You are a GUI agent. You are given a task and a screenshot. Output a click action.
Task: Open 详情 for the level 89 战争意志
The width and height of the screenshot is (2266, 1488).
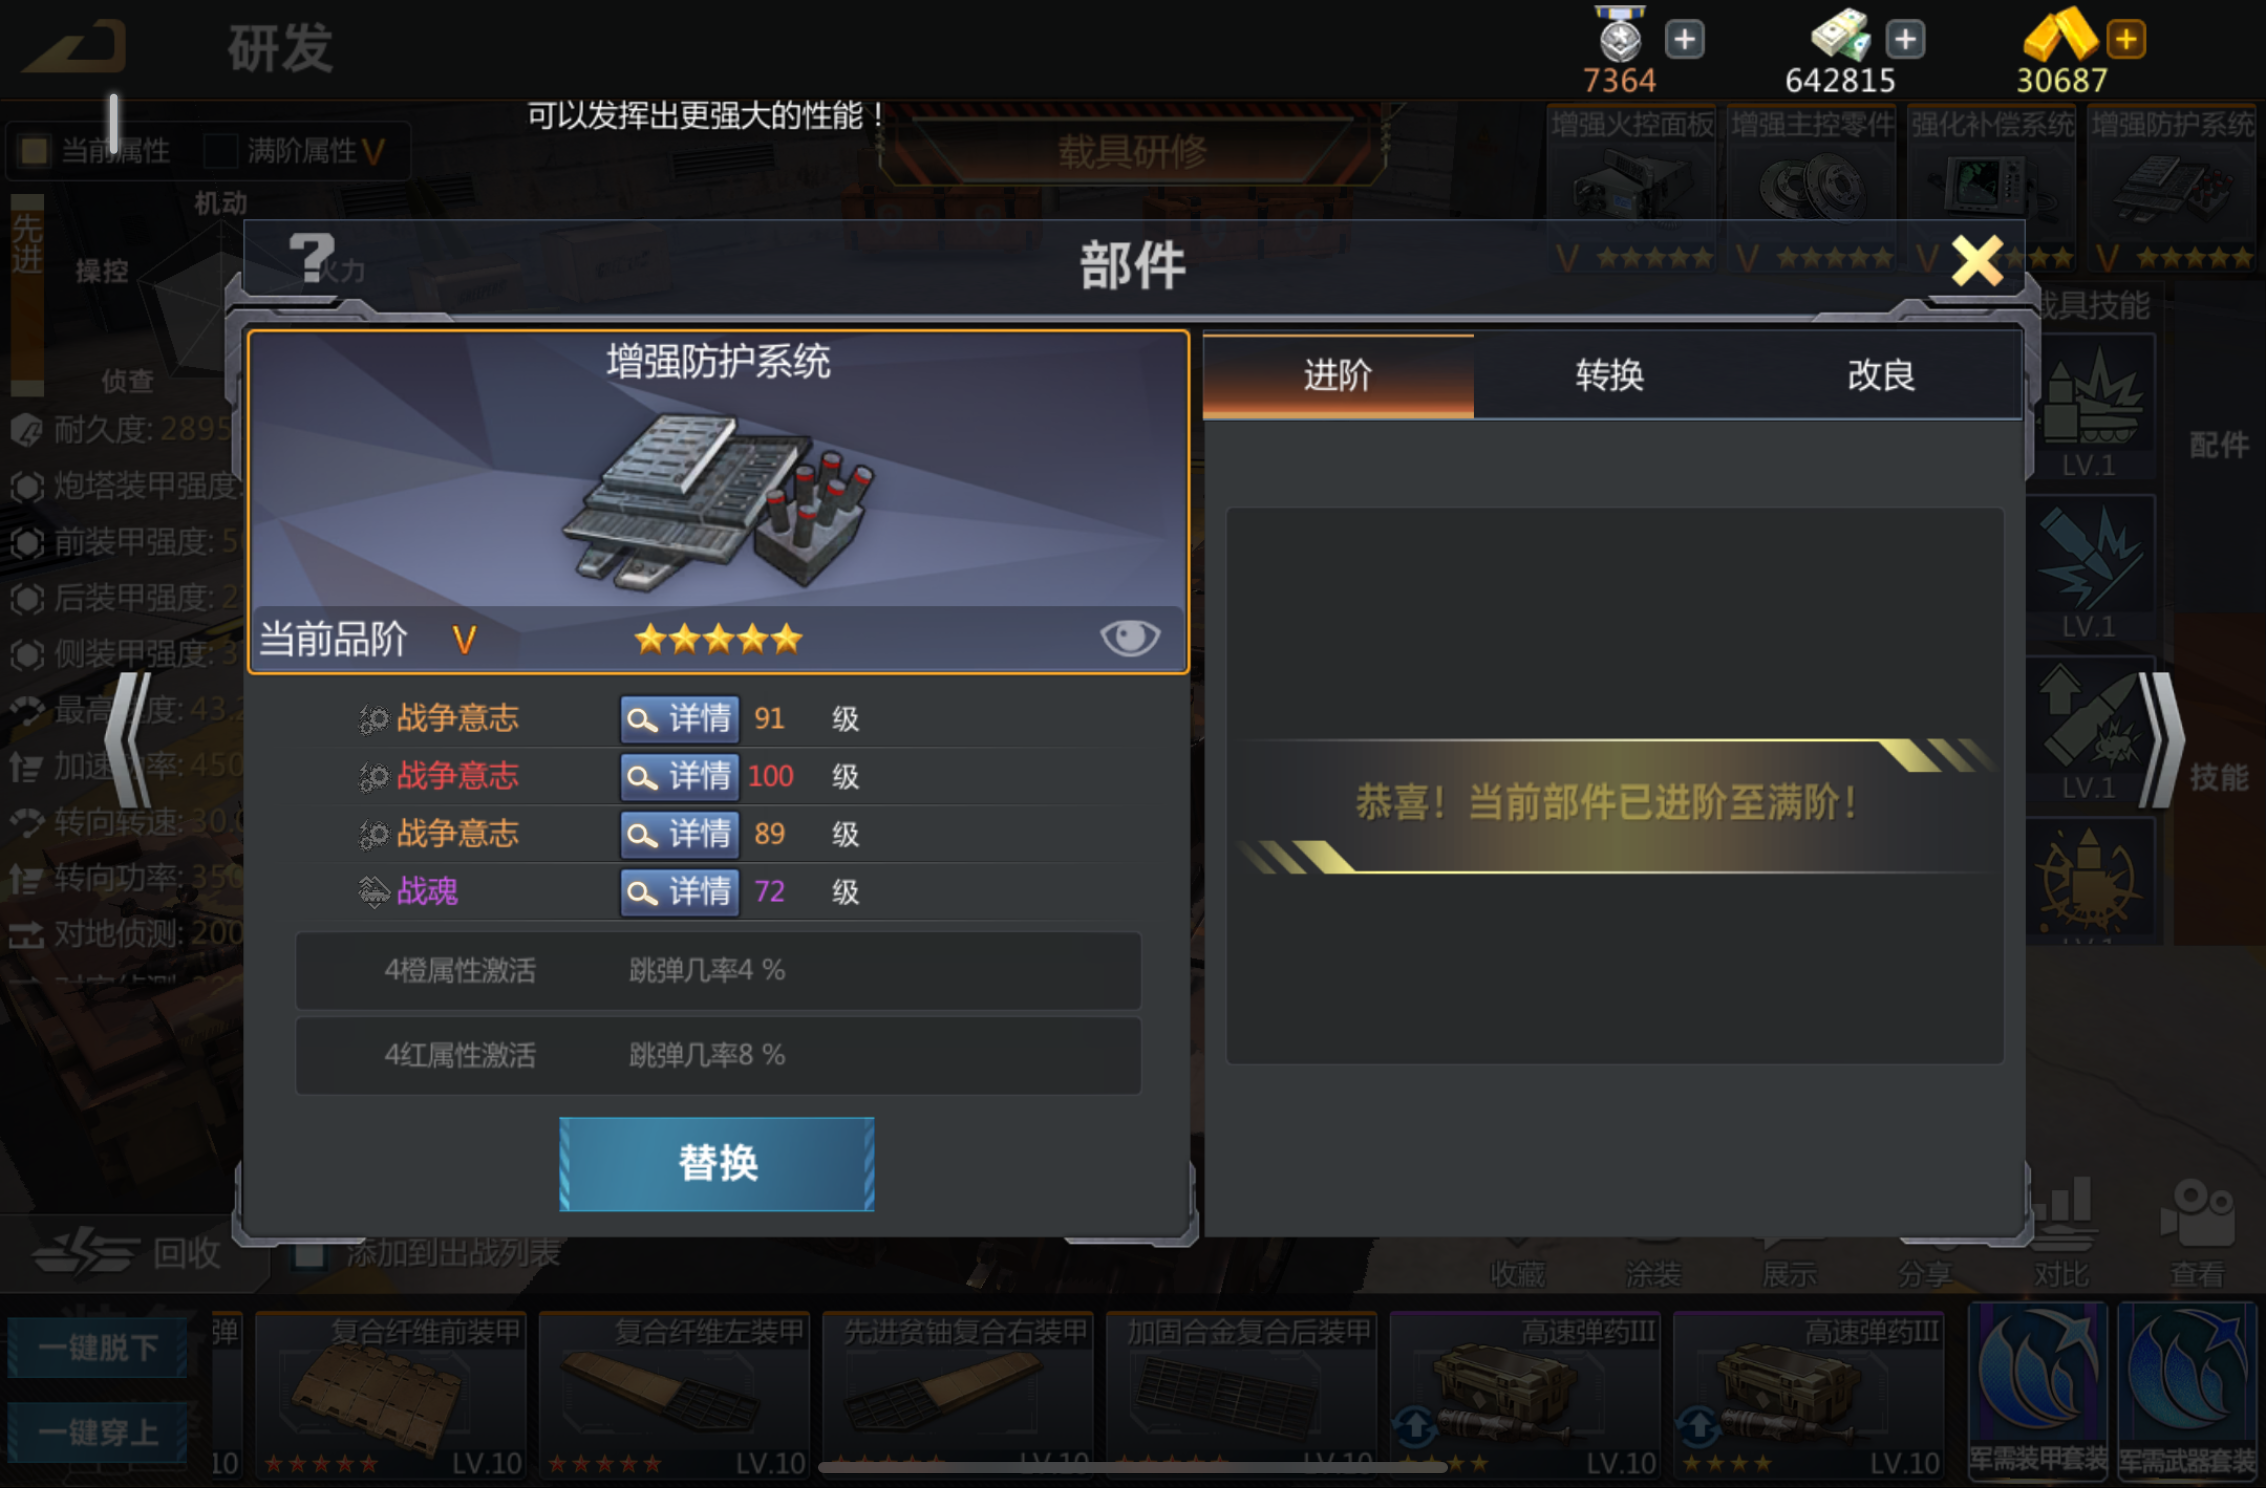pos(680,834)
